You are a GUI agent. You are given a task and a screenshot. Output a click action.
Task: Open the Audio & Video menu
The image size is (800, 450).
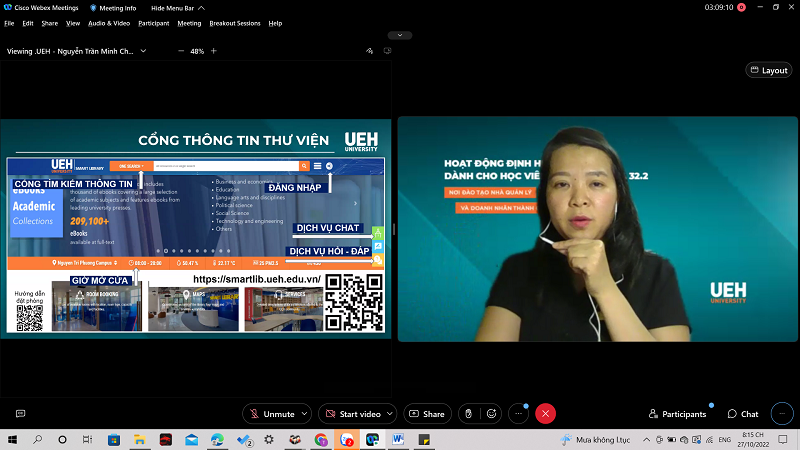109,23
